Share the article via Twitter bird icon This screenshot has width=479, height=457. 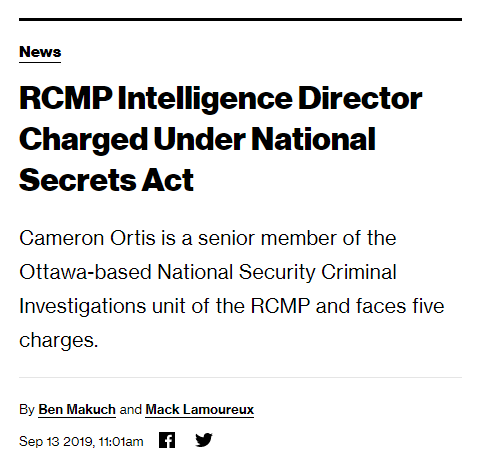(204, 440)
